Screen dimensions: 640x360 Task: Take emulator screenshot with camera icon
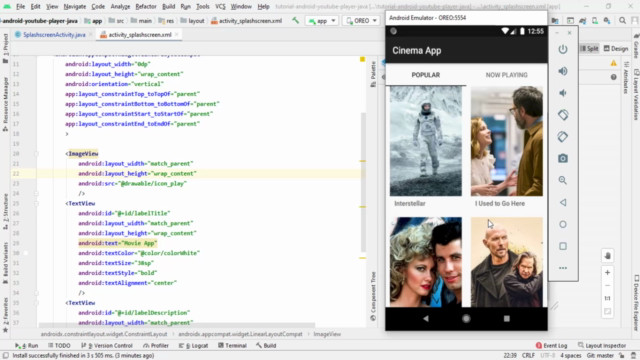click(x=563, y=158)
